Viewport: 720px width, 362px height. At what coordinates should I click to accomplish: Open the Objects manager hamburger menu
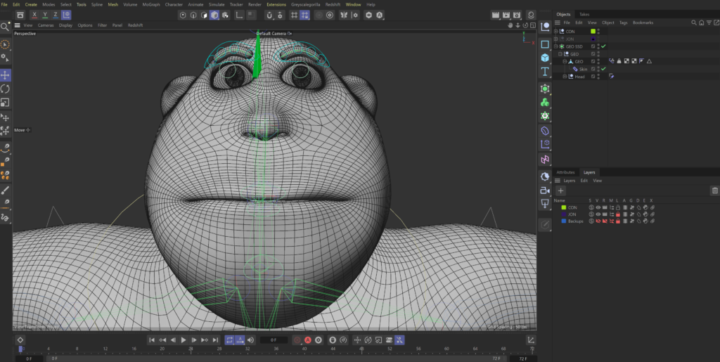click(557, 23)
